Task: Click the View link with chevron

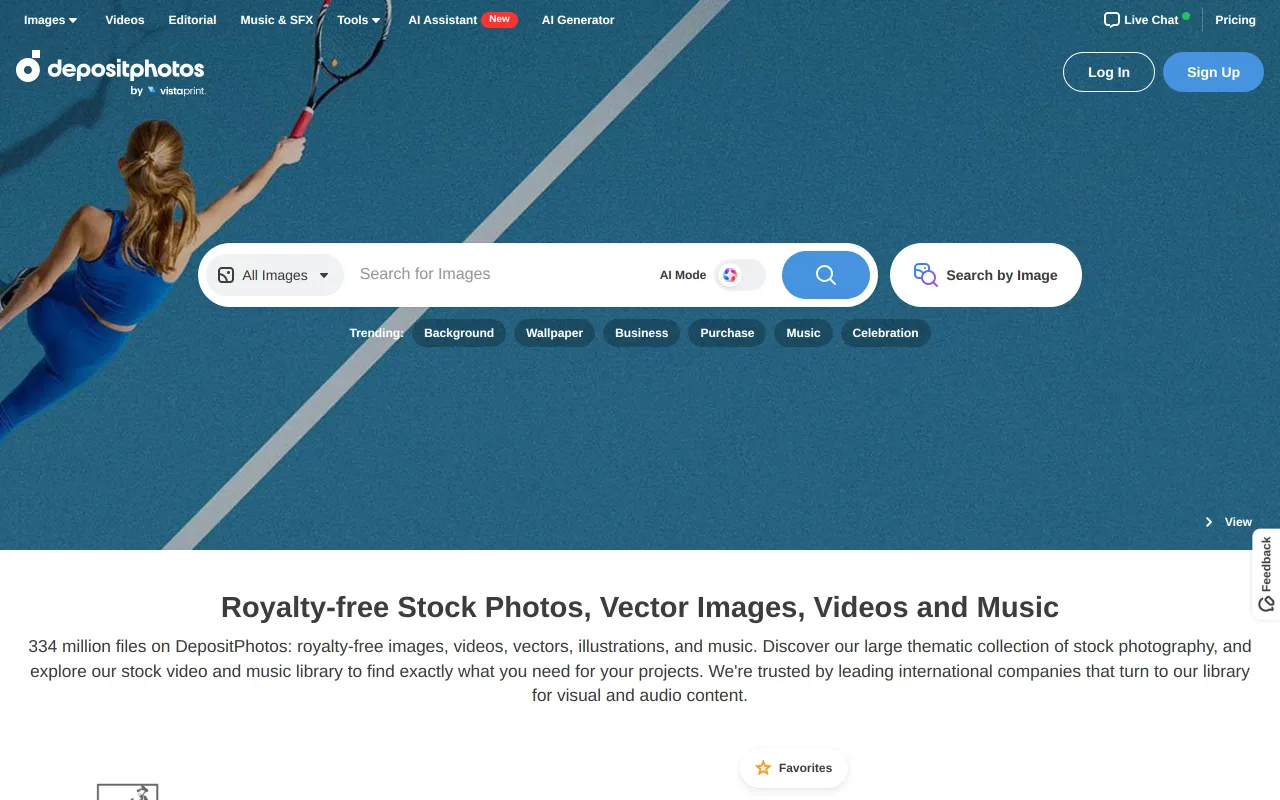Action: click(1228, 522)
